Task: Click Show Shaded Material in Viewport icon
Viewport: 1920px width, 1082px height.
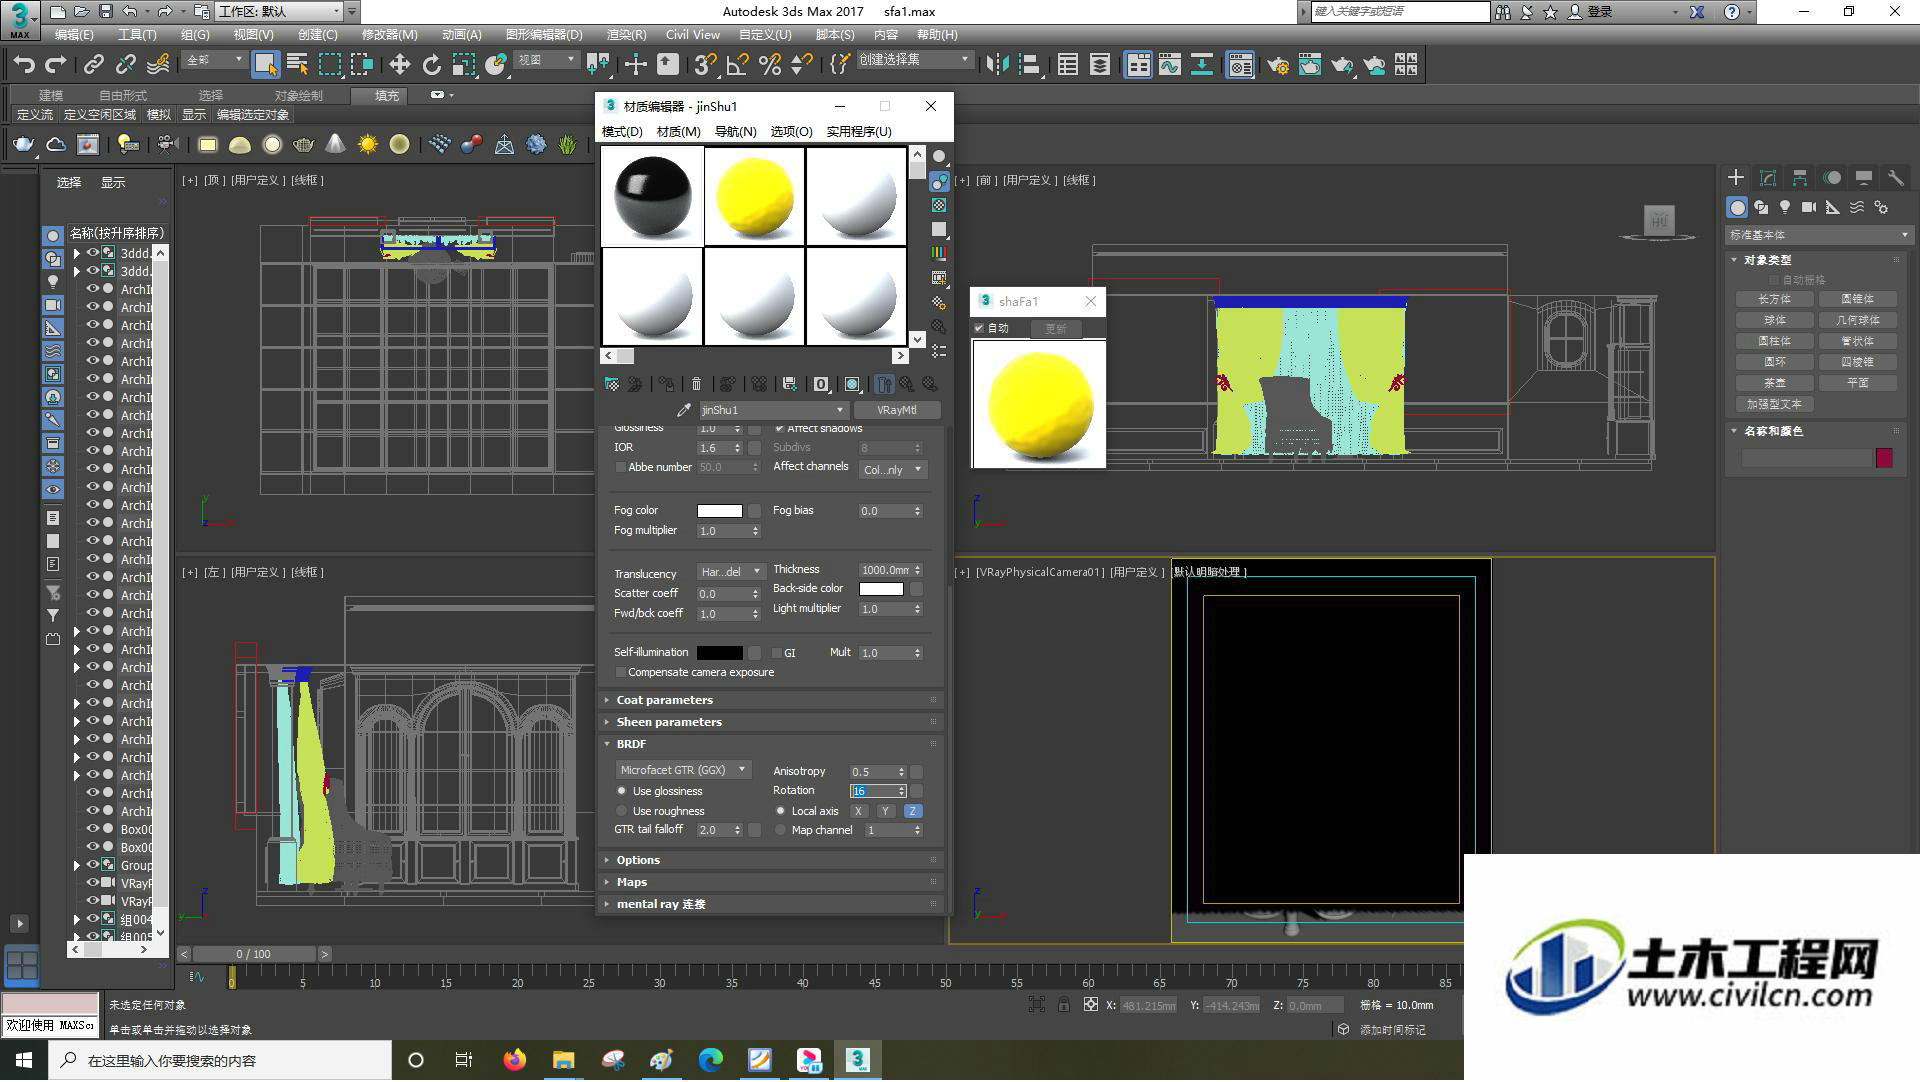Action: tap(852, 384)
